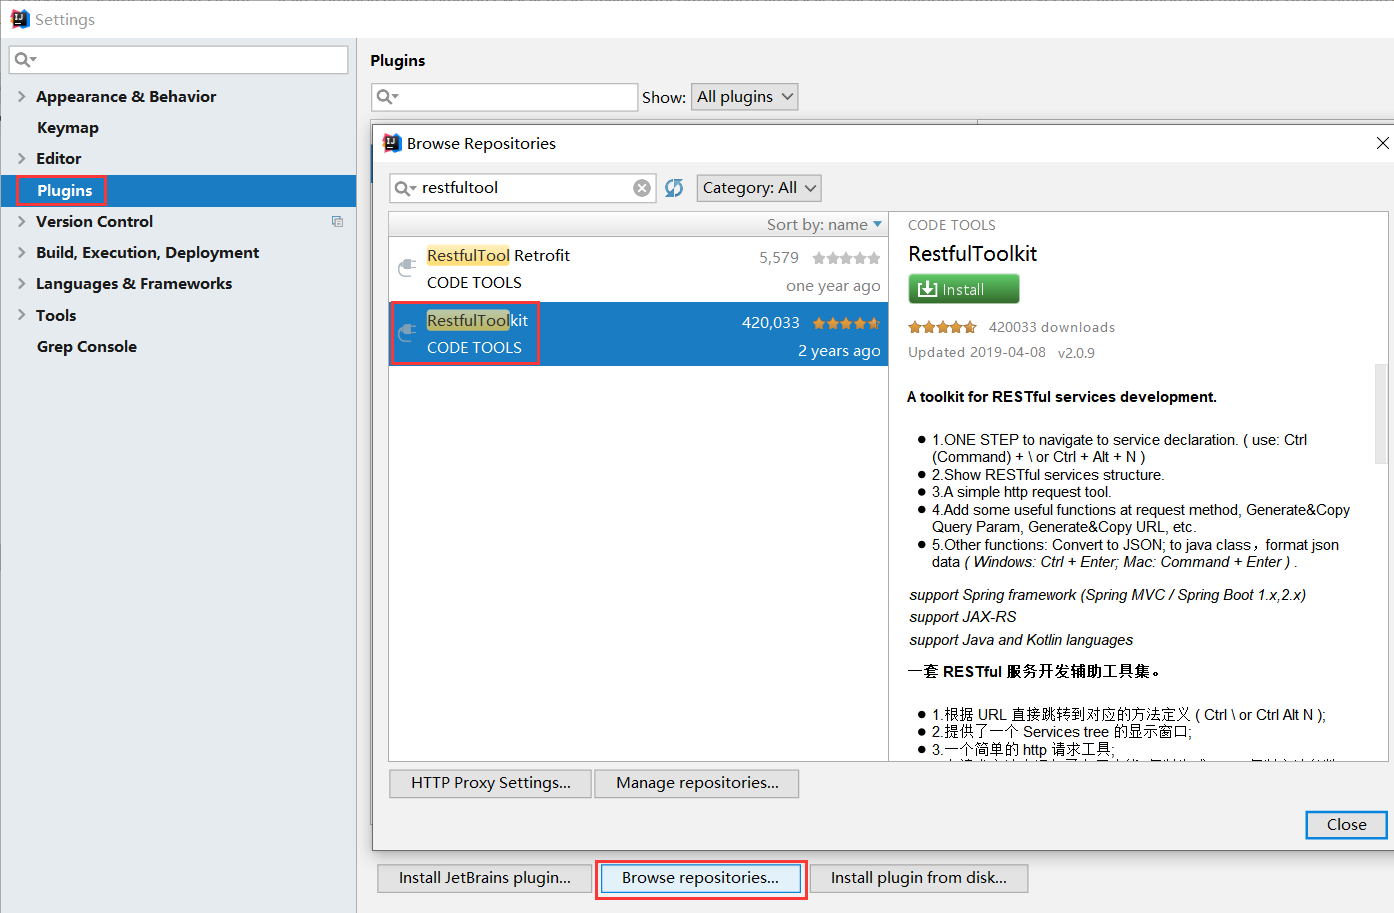This screenshot has height=913, width=1394.
Task: Expand the Version Control node
Action: [22, 221]
